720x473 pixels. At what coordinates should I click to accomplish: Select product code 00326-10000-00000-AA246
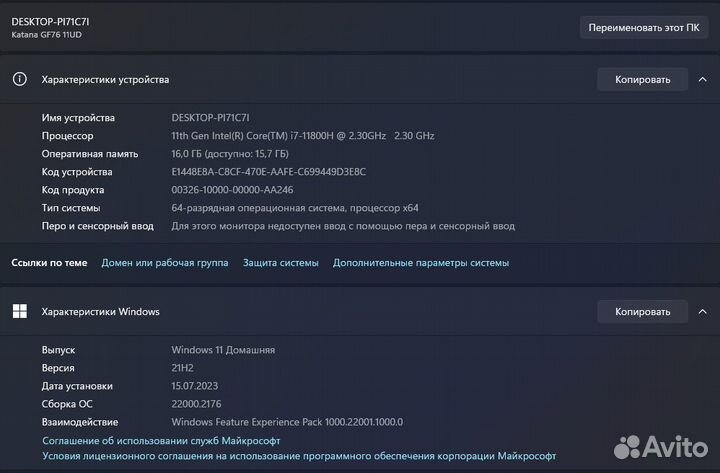coord(232,190)
